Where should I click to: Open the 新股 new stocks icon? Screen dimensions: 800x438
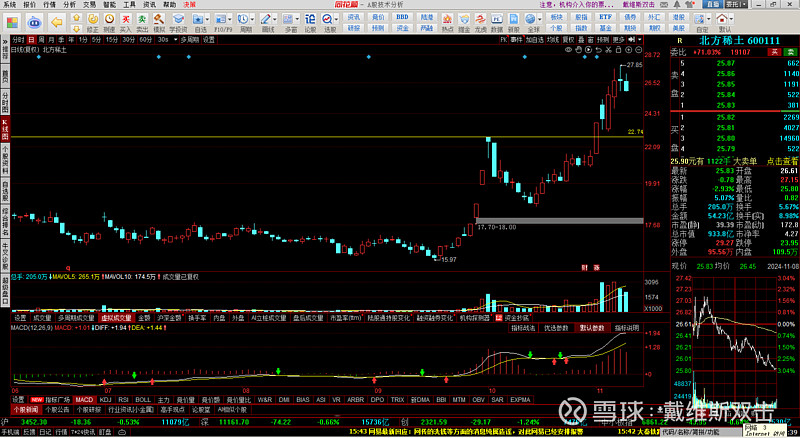[513, 19]
